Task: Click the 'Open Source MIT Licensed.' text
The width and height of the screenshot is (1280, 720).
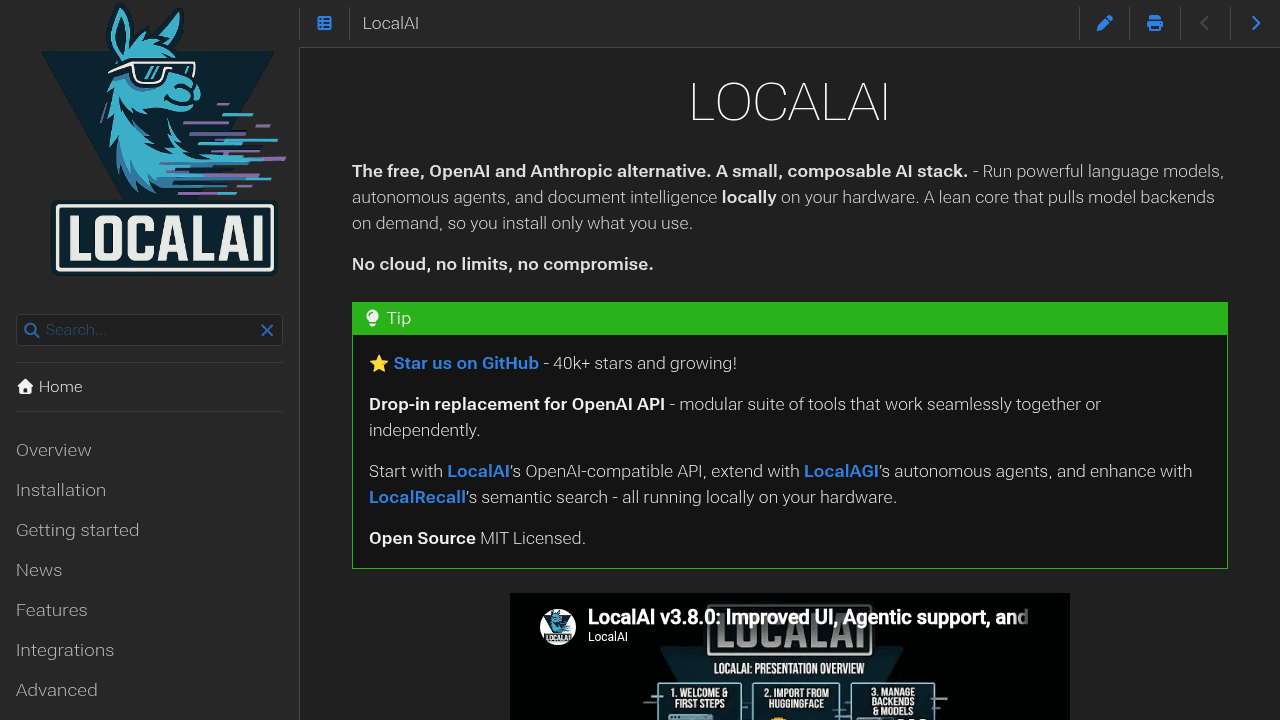Action: click(x=477, y=538)
